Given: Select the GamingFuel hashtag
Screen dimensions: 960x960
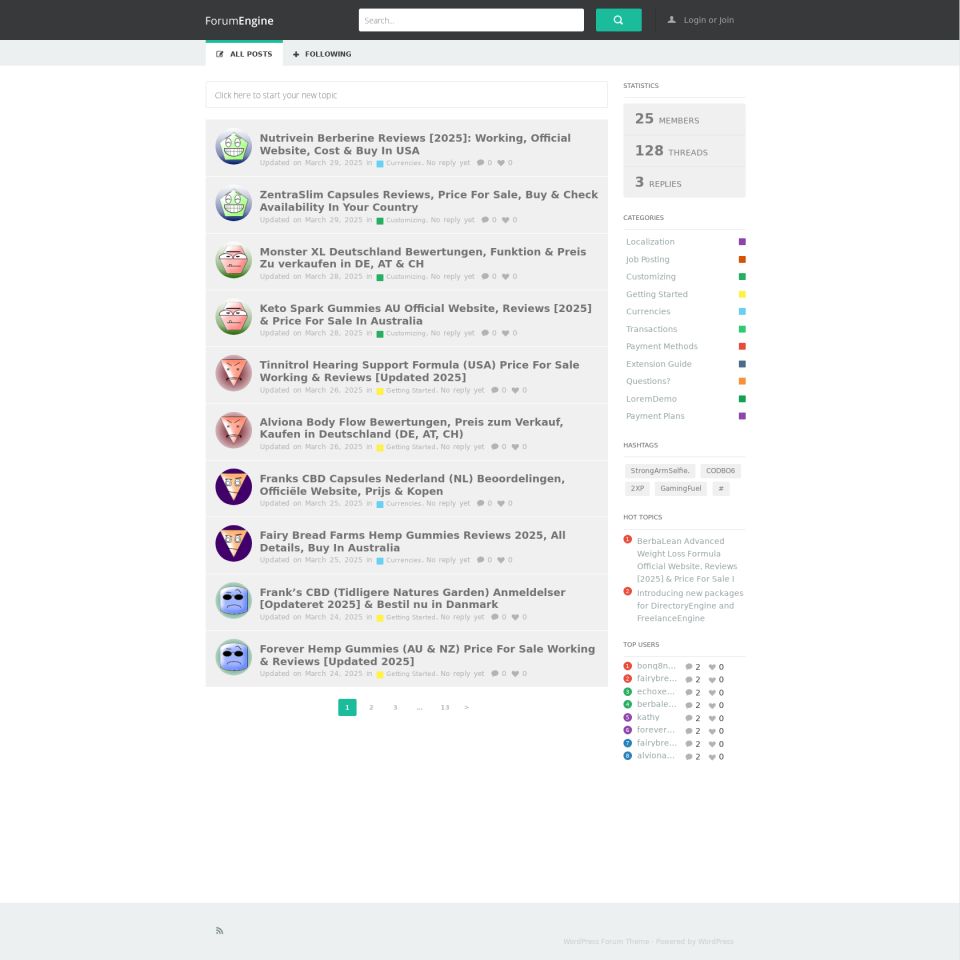Looking at the screenshot, I should (680, 489).
